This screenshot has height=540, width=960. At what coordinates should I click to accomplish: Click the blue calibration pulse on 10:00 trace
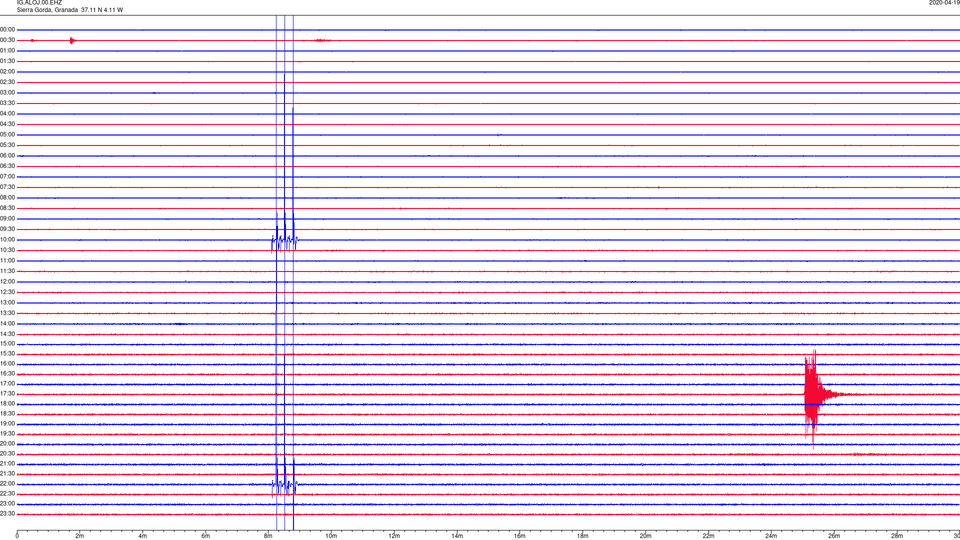(x=285, y=233)
